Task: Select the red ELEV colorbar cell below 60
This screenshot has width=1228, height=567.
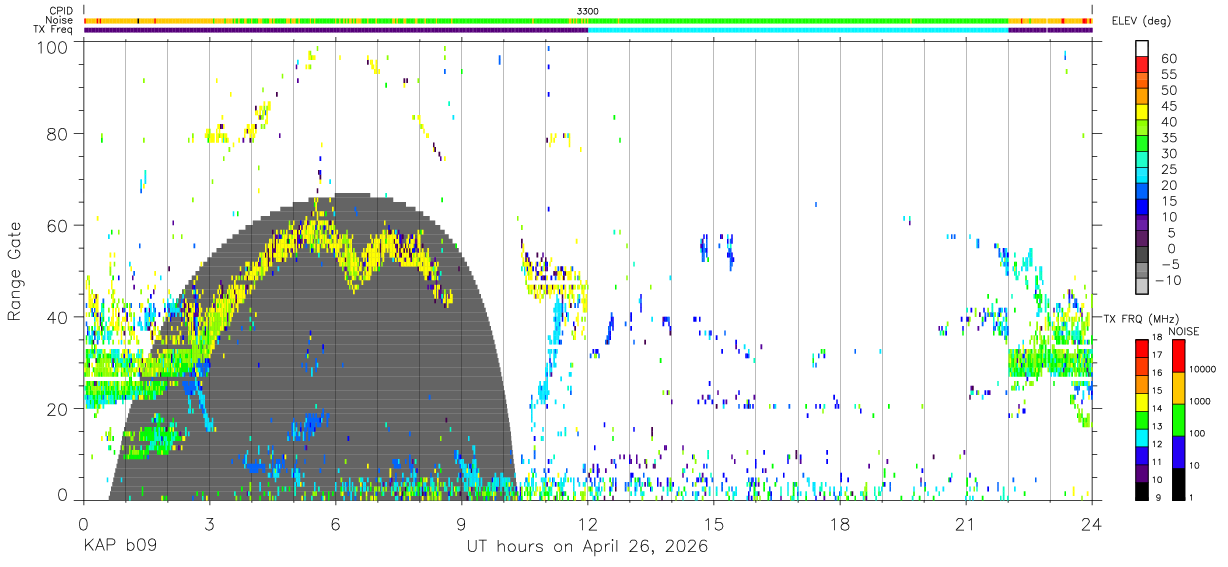Action: point(1142,64)
